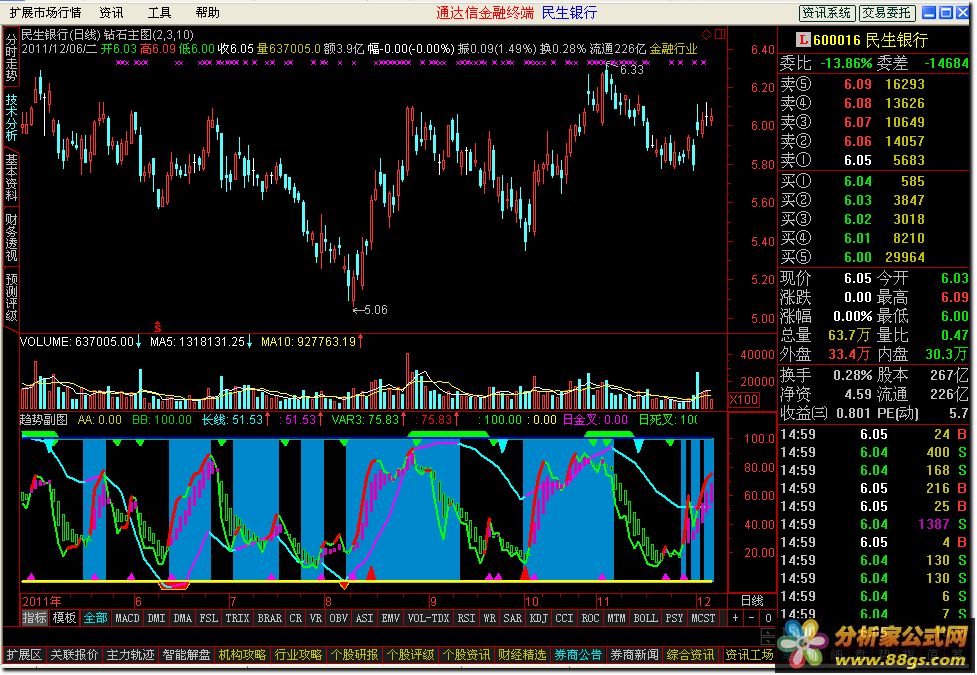
Task: Switch to the 基本资料 side tab
Action: tap(11, 177)
